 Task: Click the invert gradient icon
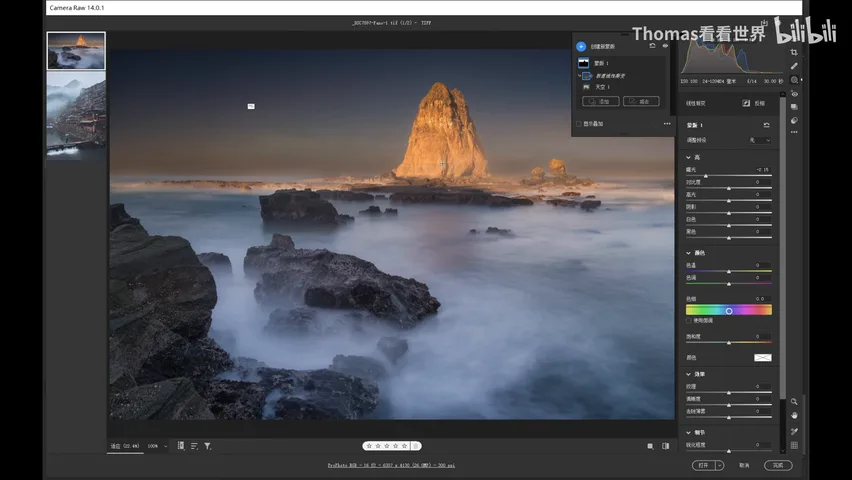(746, 103)
